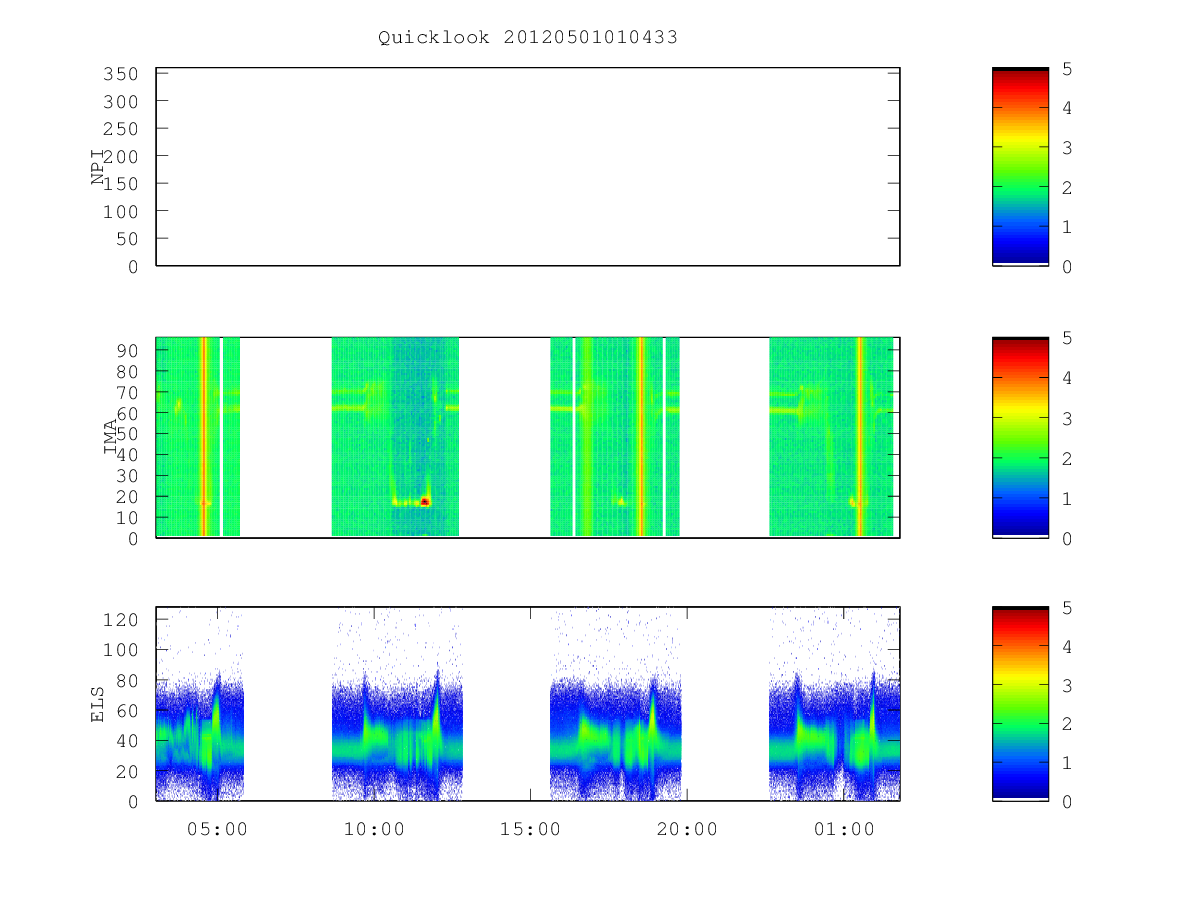
Task: Select the IMA axis label
Action: coord(111,437)
